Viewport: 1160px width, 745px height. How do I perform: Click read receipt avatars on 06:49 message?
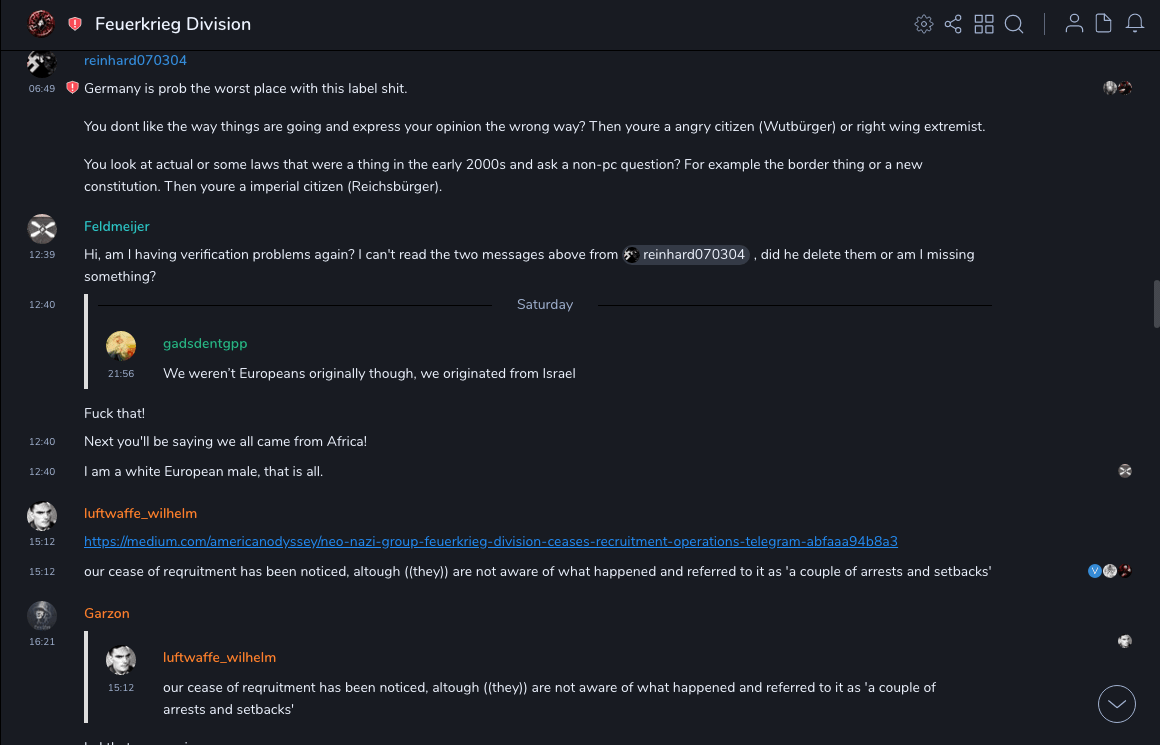(x=1117, y=88)
